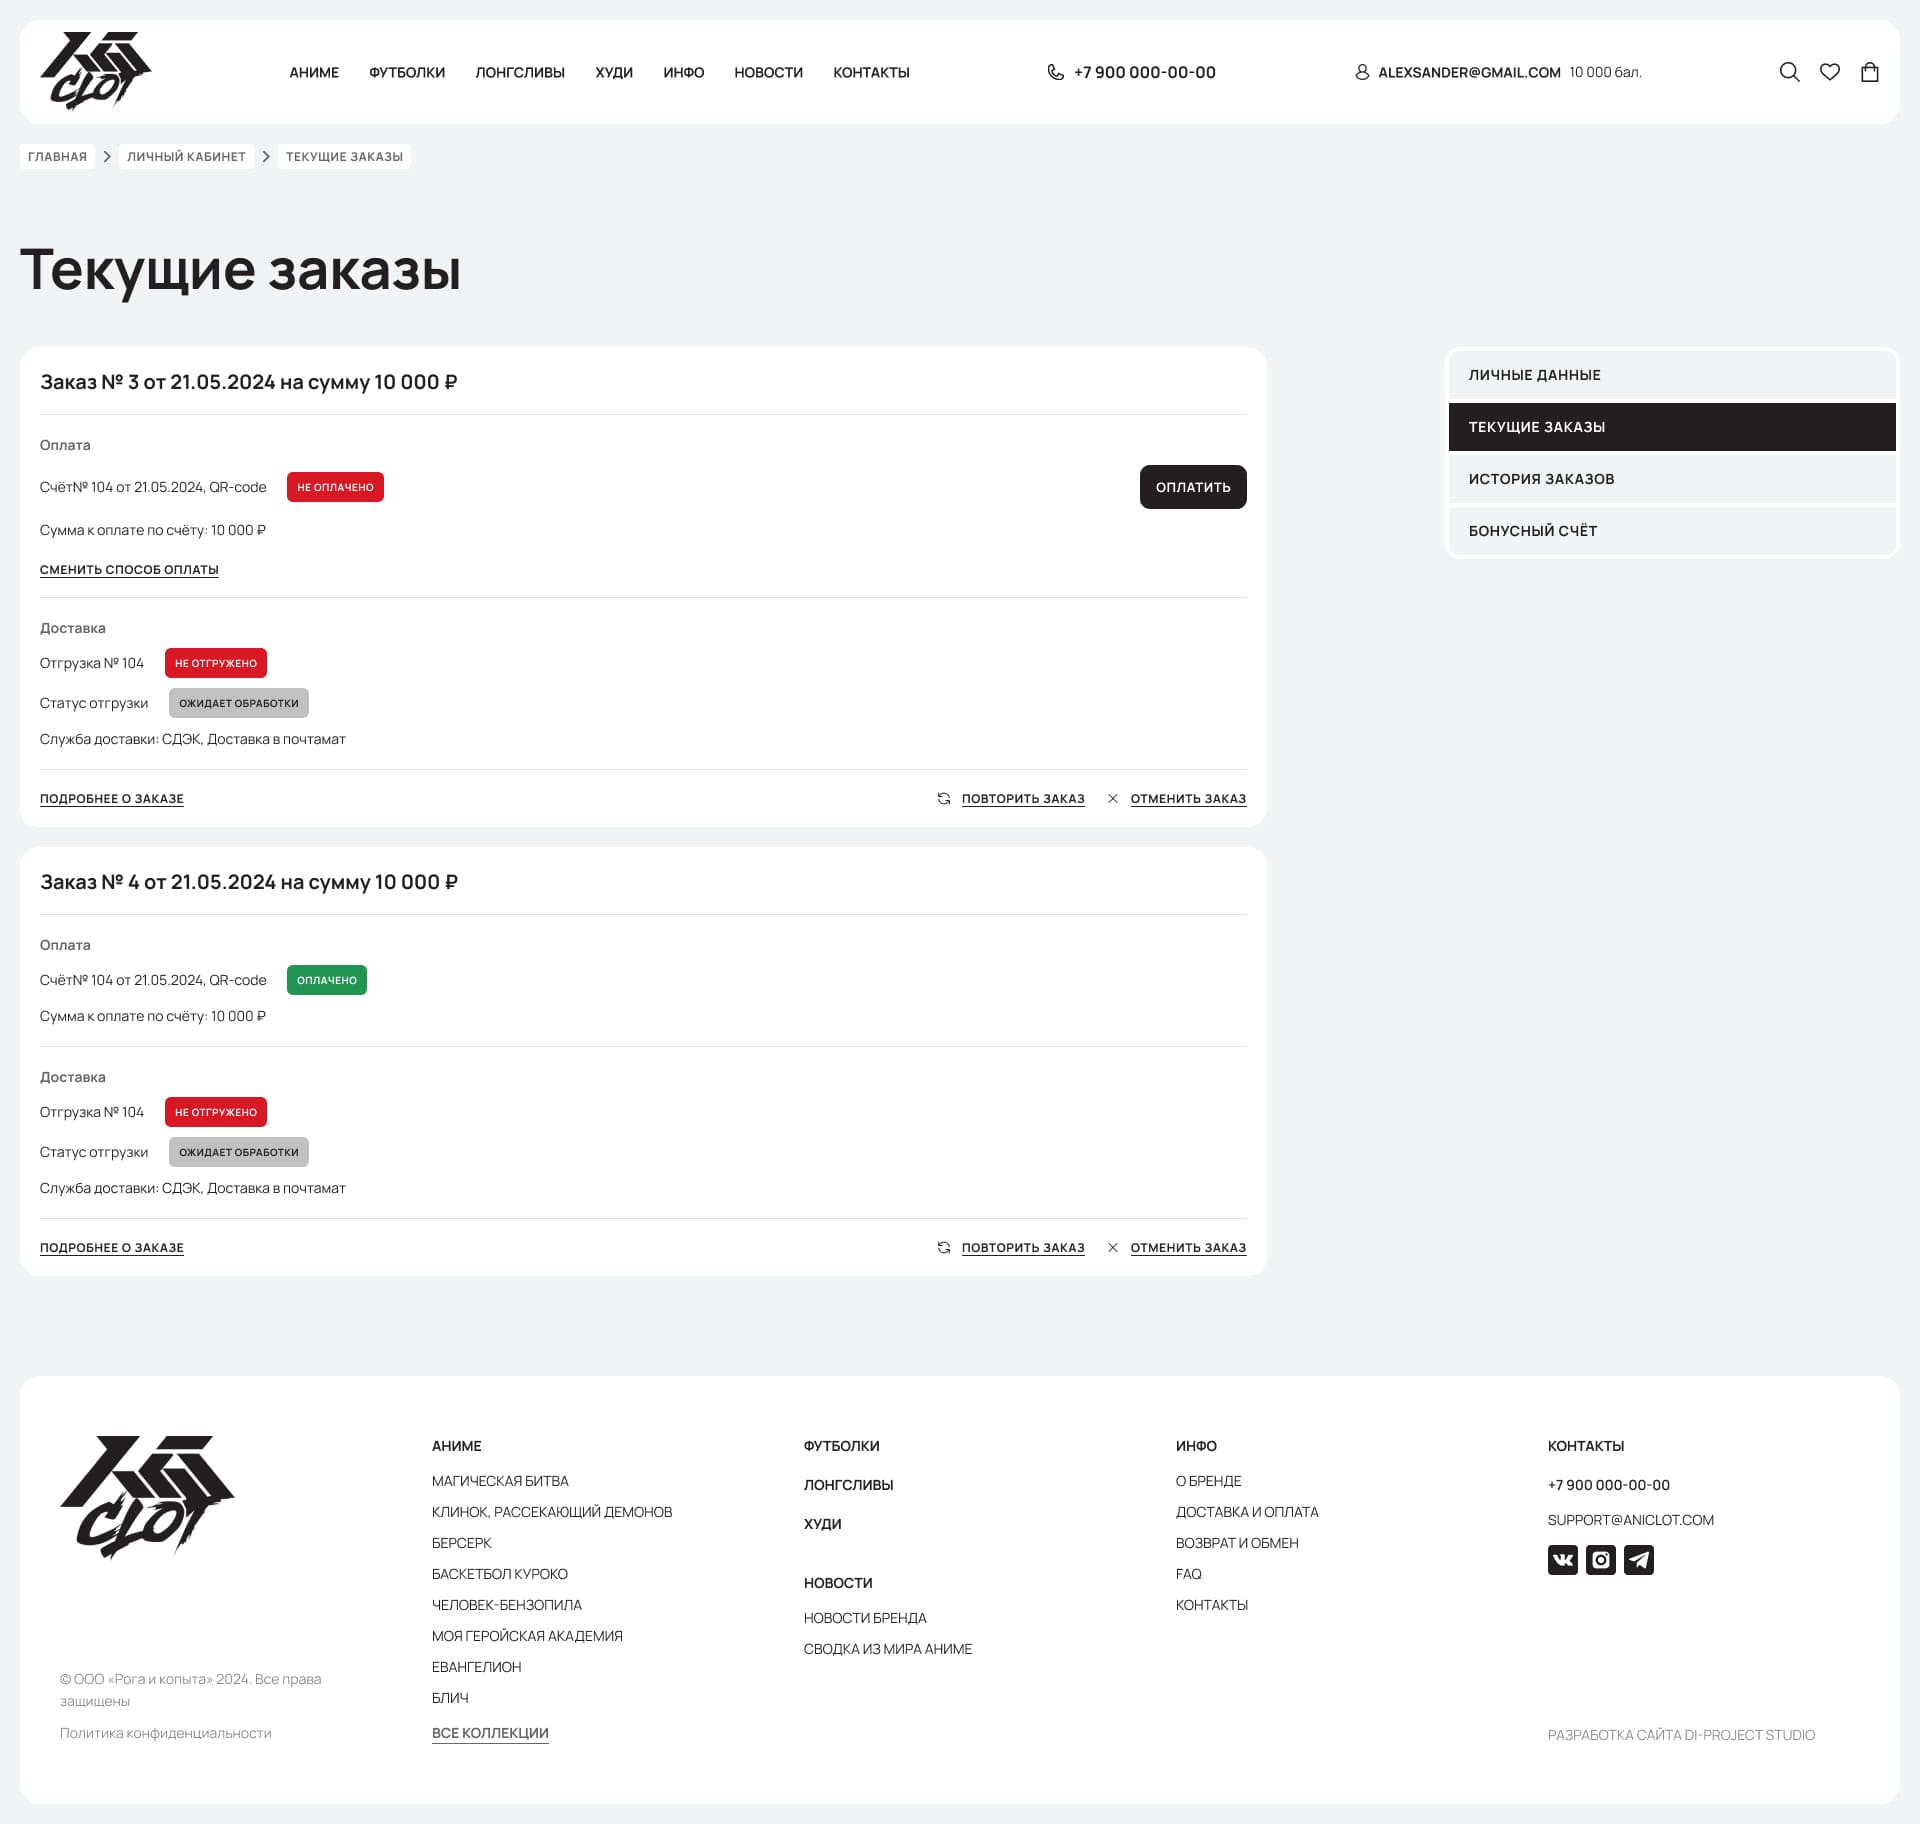
Task: Open the VK social icon in footer
Action: click(x=1562, y=1559)
